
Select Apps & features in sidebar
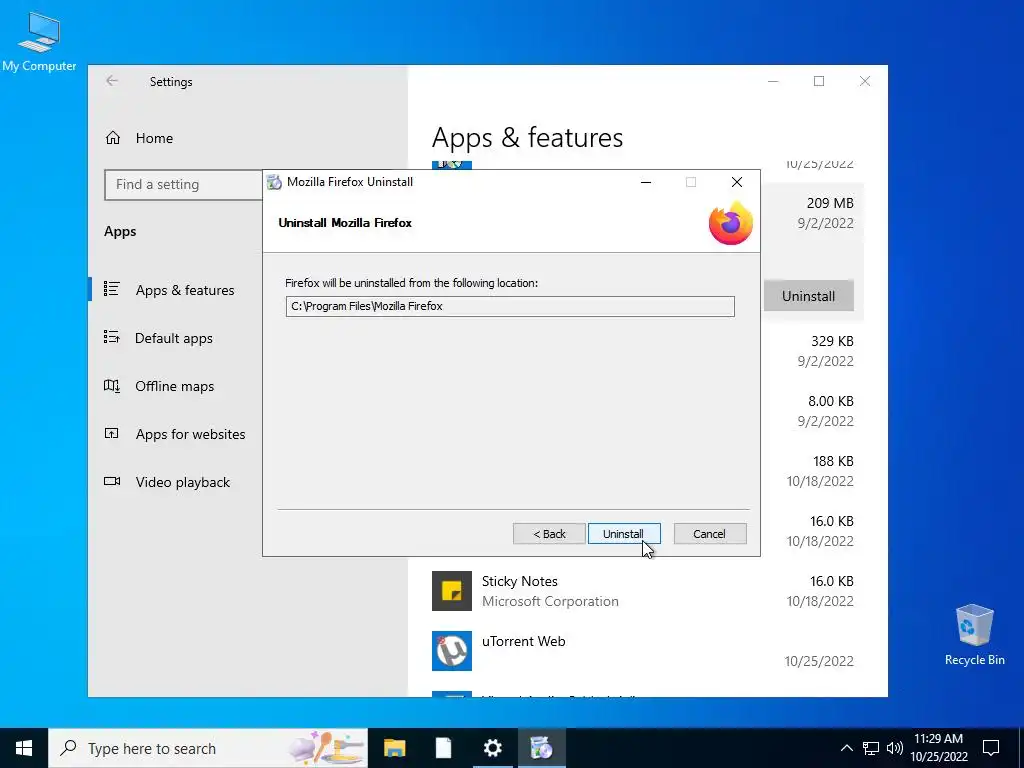pyautogui.click(x=185, y=290)
